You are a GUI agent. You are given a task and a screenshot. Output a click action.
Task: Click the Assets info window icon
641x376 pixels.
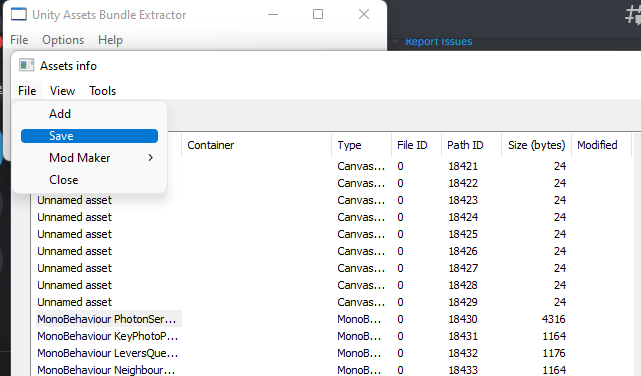coord(27,65)
